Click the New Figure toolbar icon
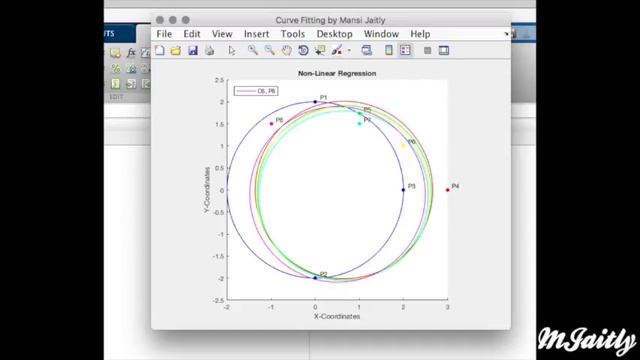640x360 pixels. (160, 50)
